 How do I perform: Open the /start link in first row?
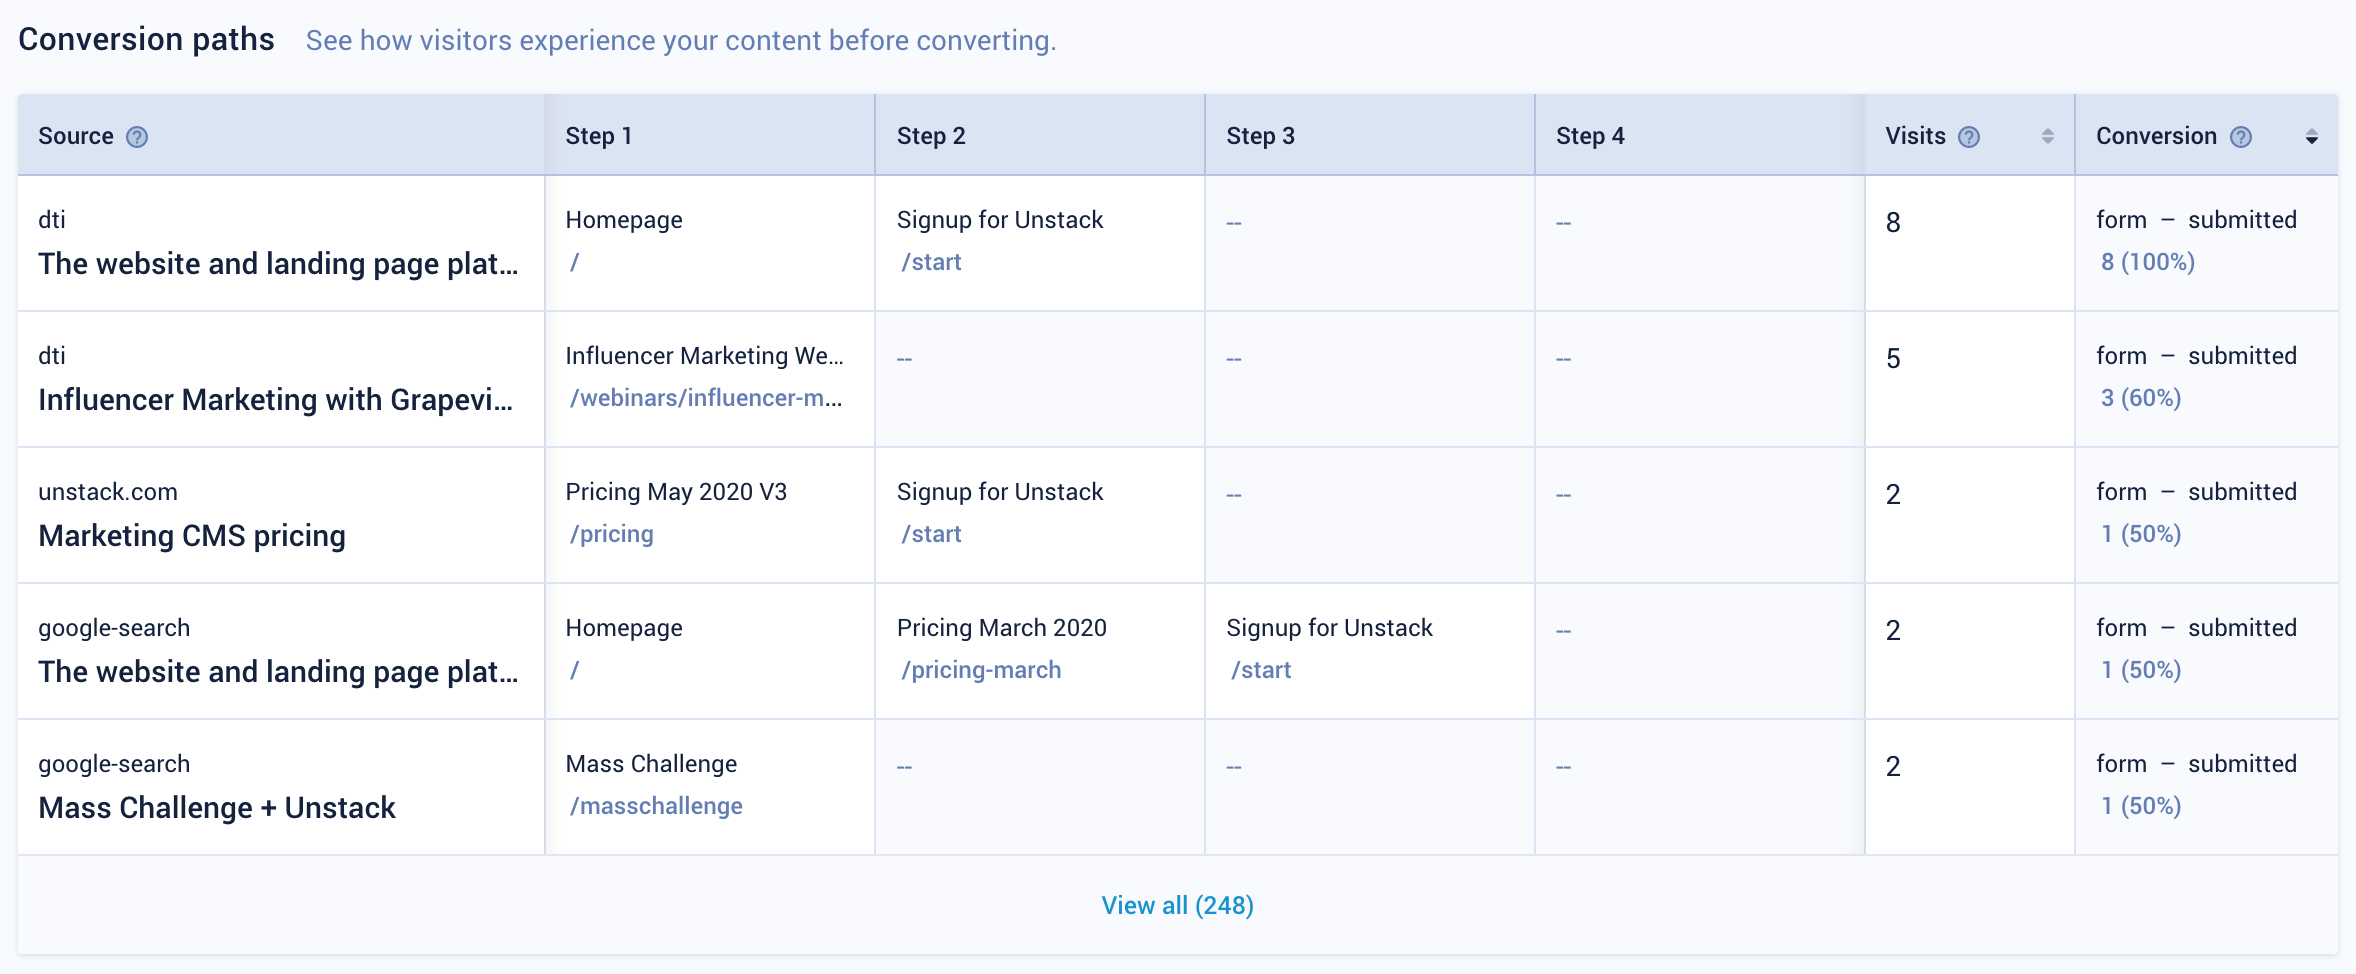[x=931, y=262]
